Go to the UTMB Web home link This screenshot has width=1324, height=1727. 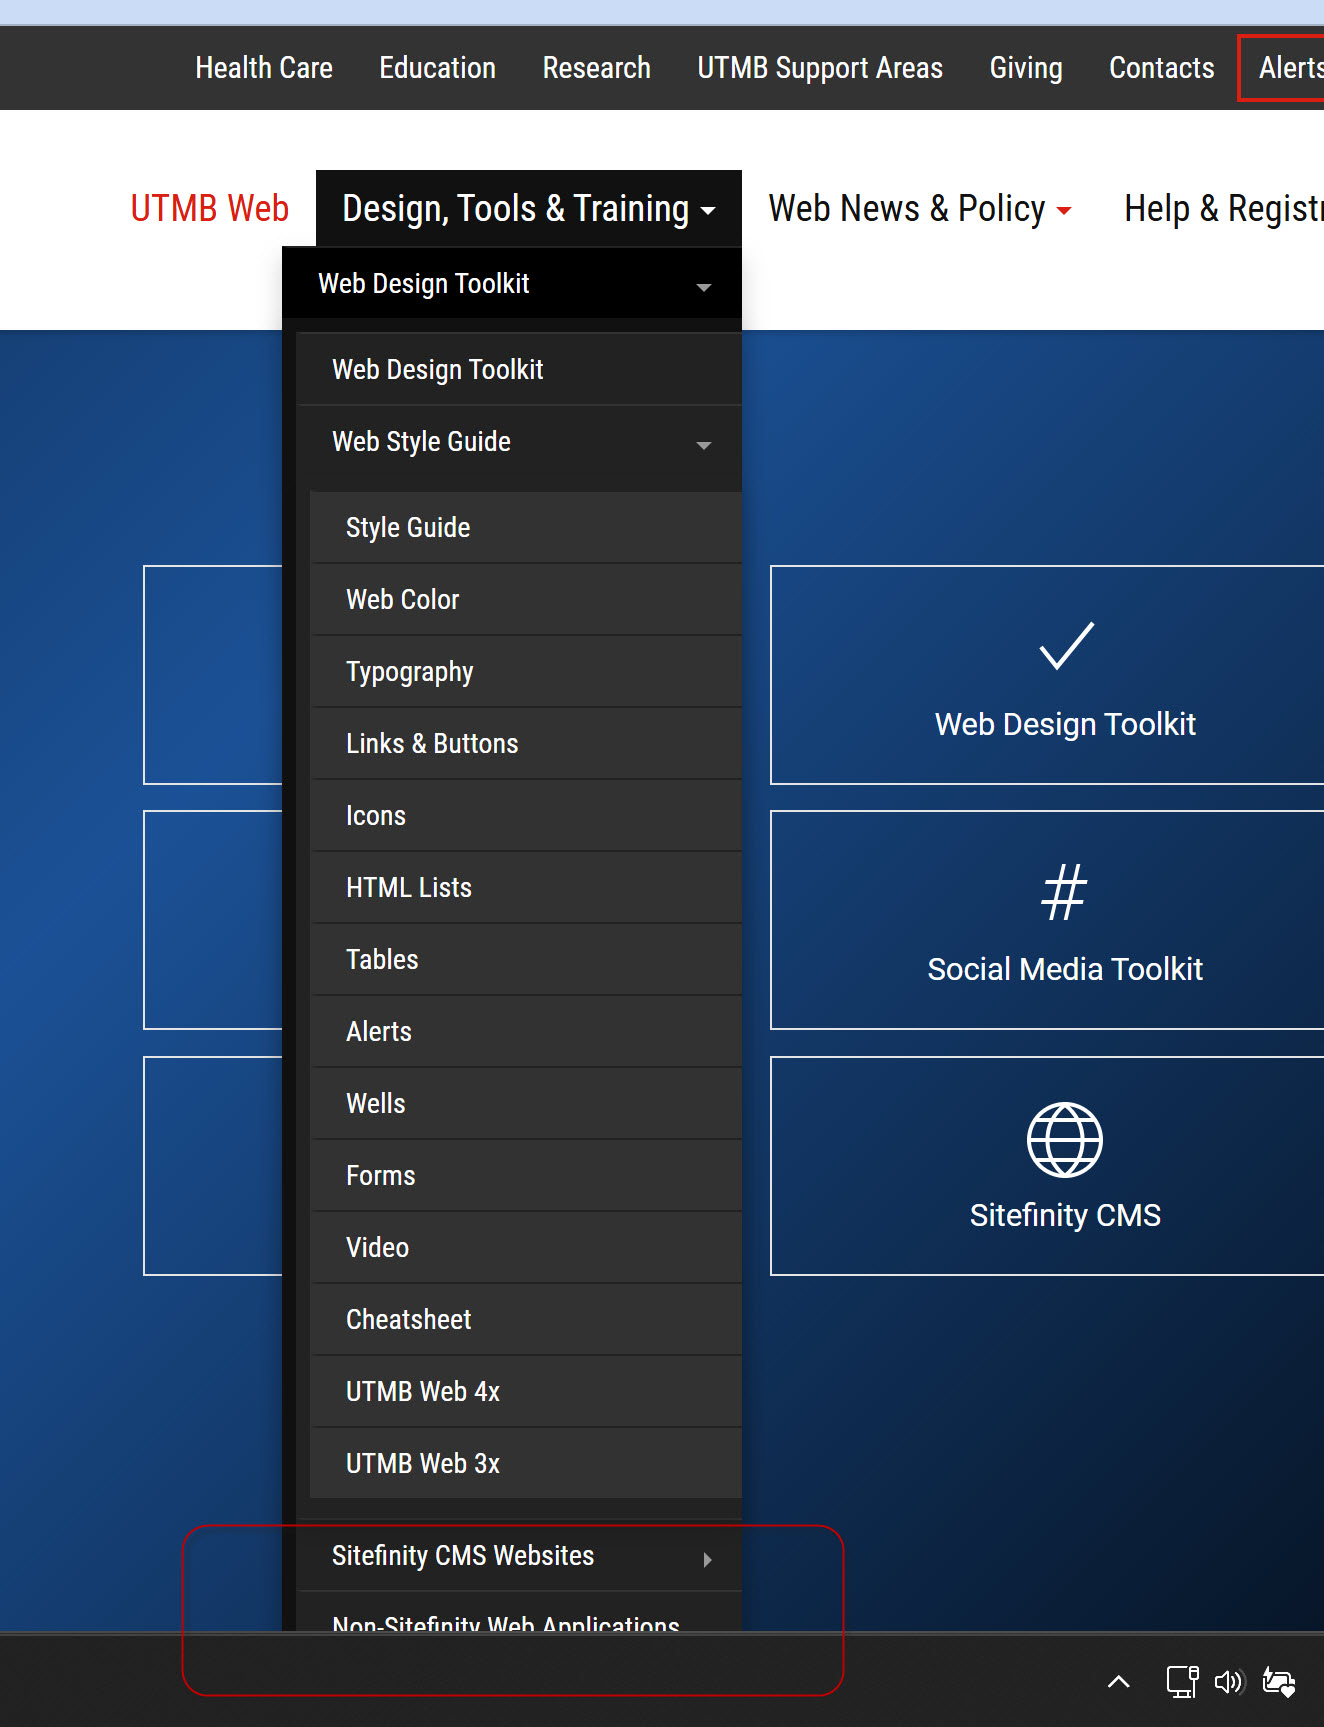coord(210,209)
